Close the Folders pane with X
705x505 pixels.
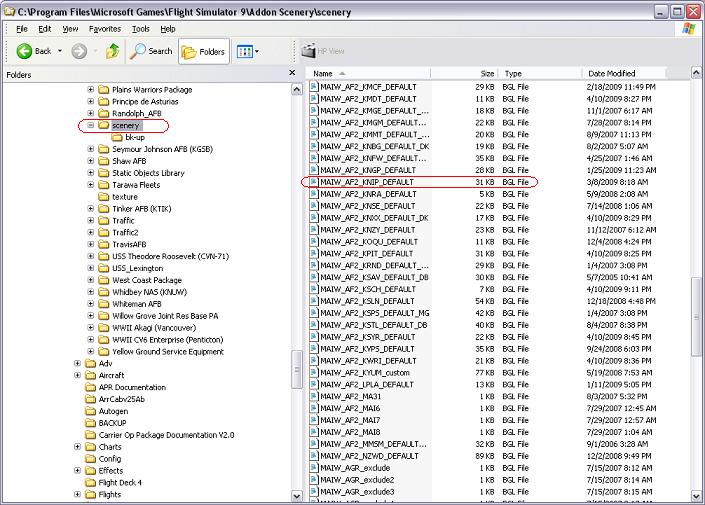292,72
